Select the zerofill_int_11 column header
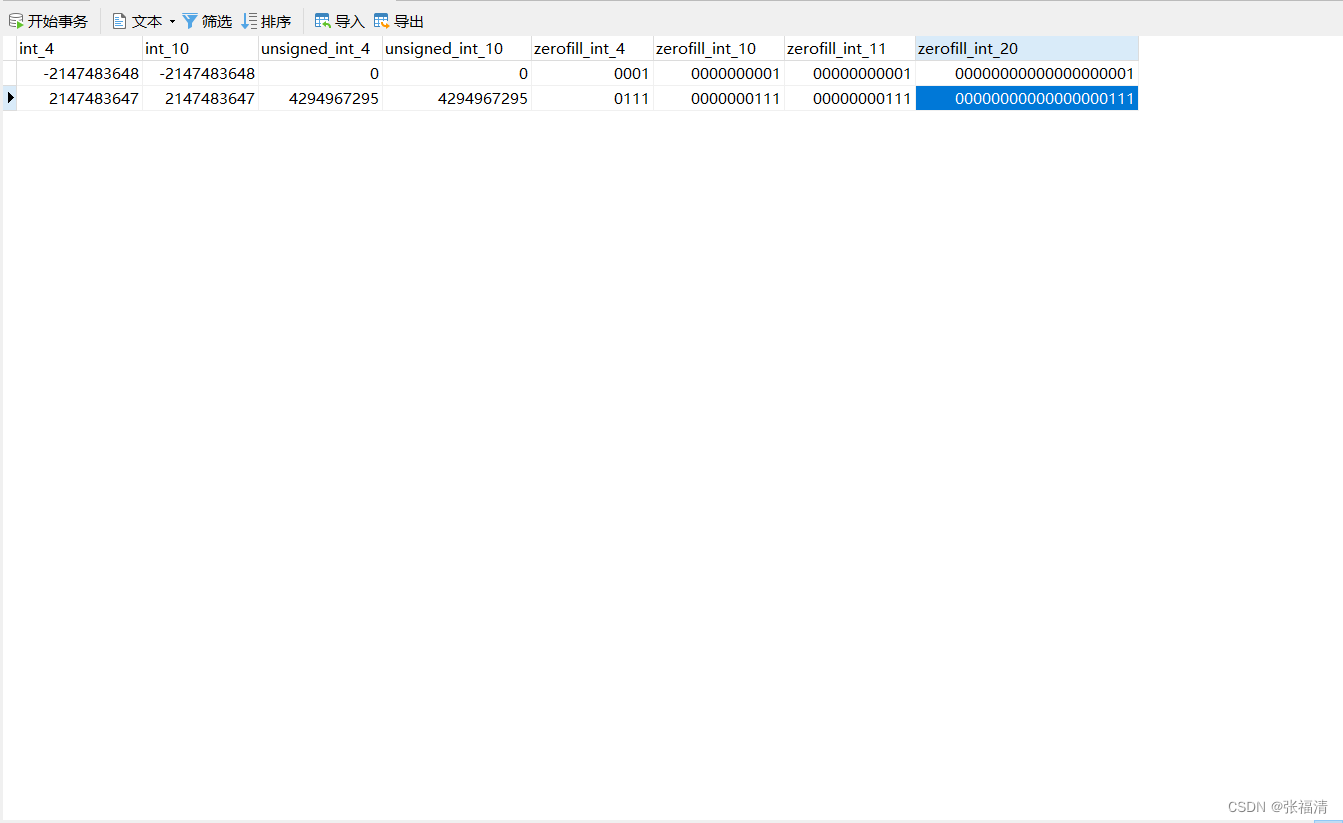The width and height of the screenshot is (1343, 823). [850, 48]
